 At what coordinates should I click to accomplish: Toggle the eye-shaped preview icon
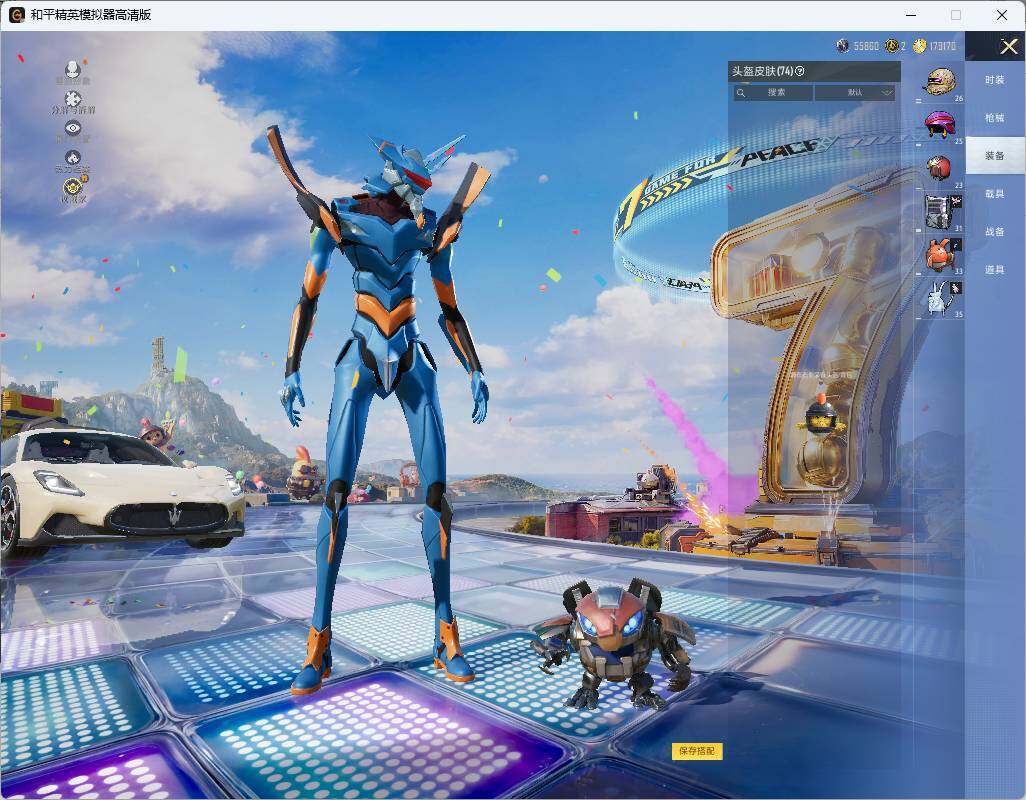[x=73, y=128]
